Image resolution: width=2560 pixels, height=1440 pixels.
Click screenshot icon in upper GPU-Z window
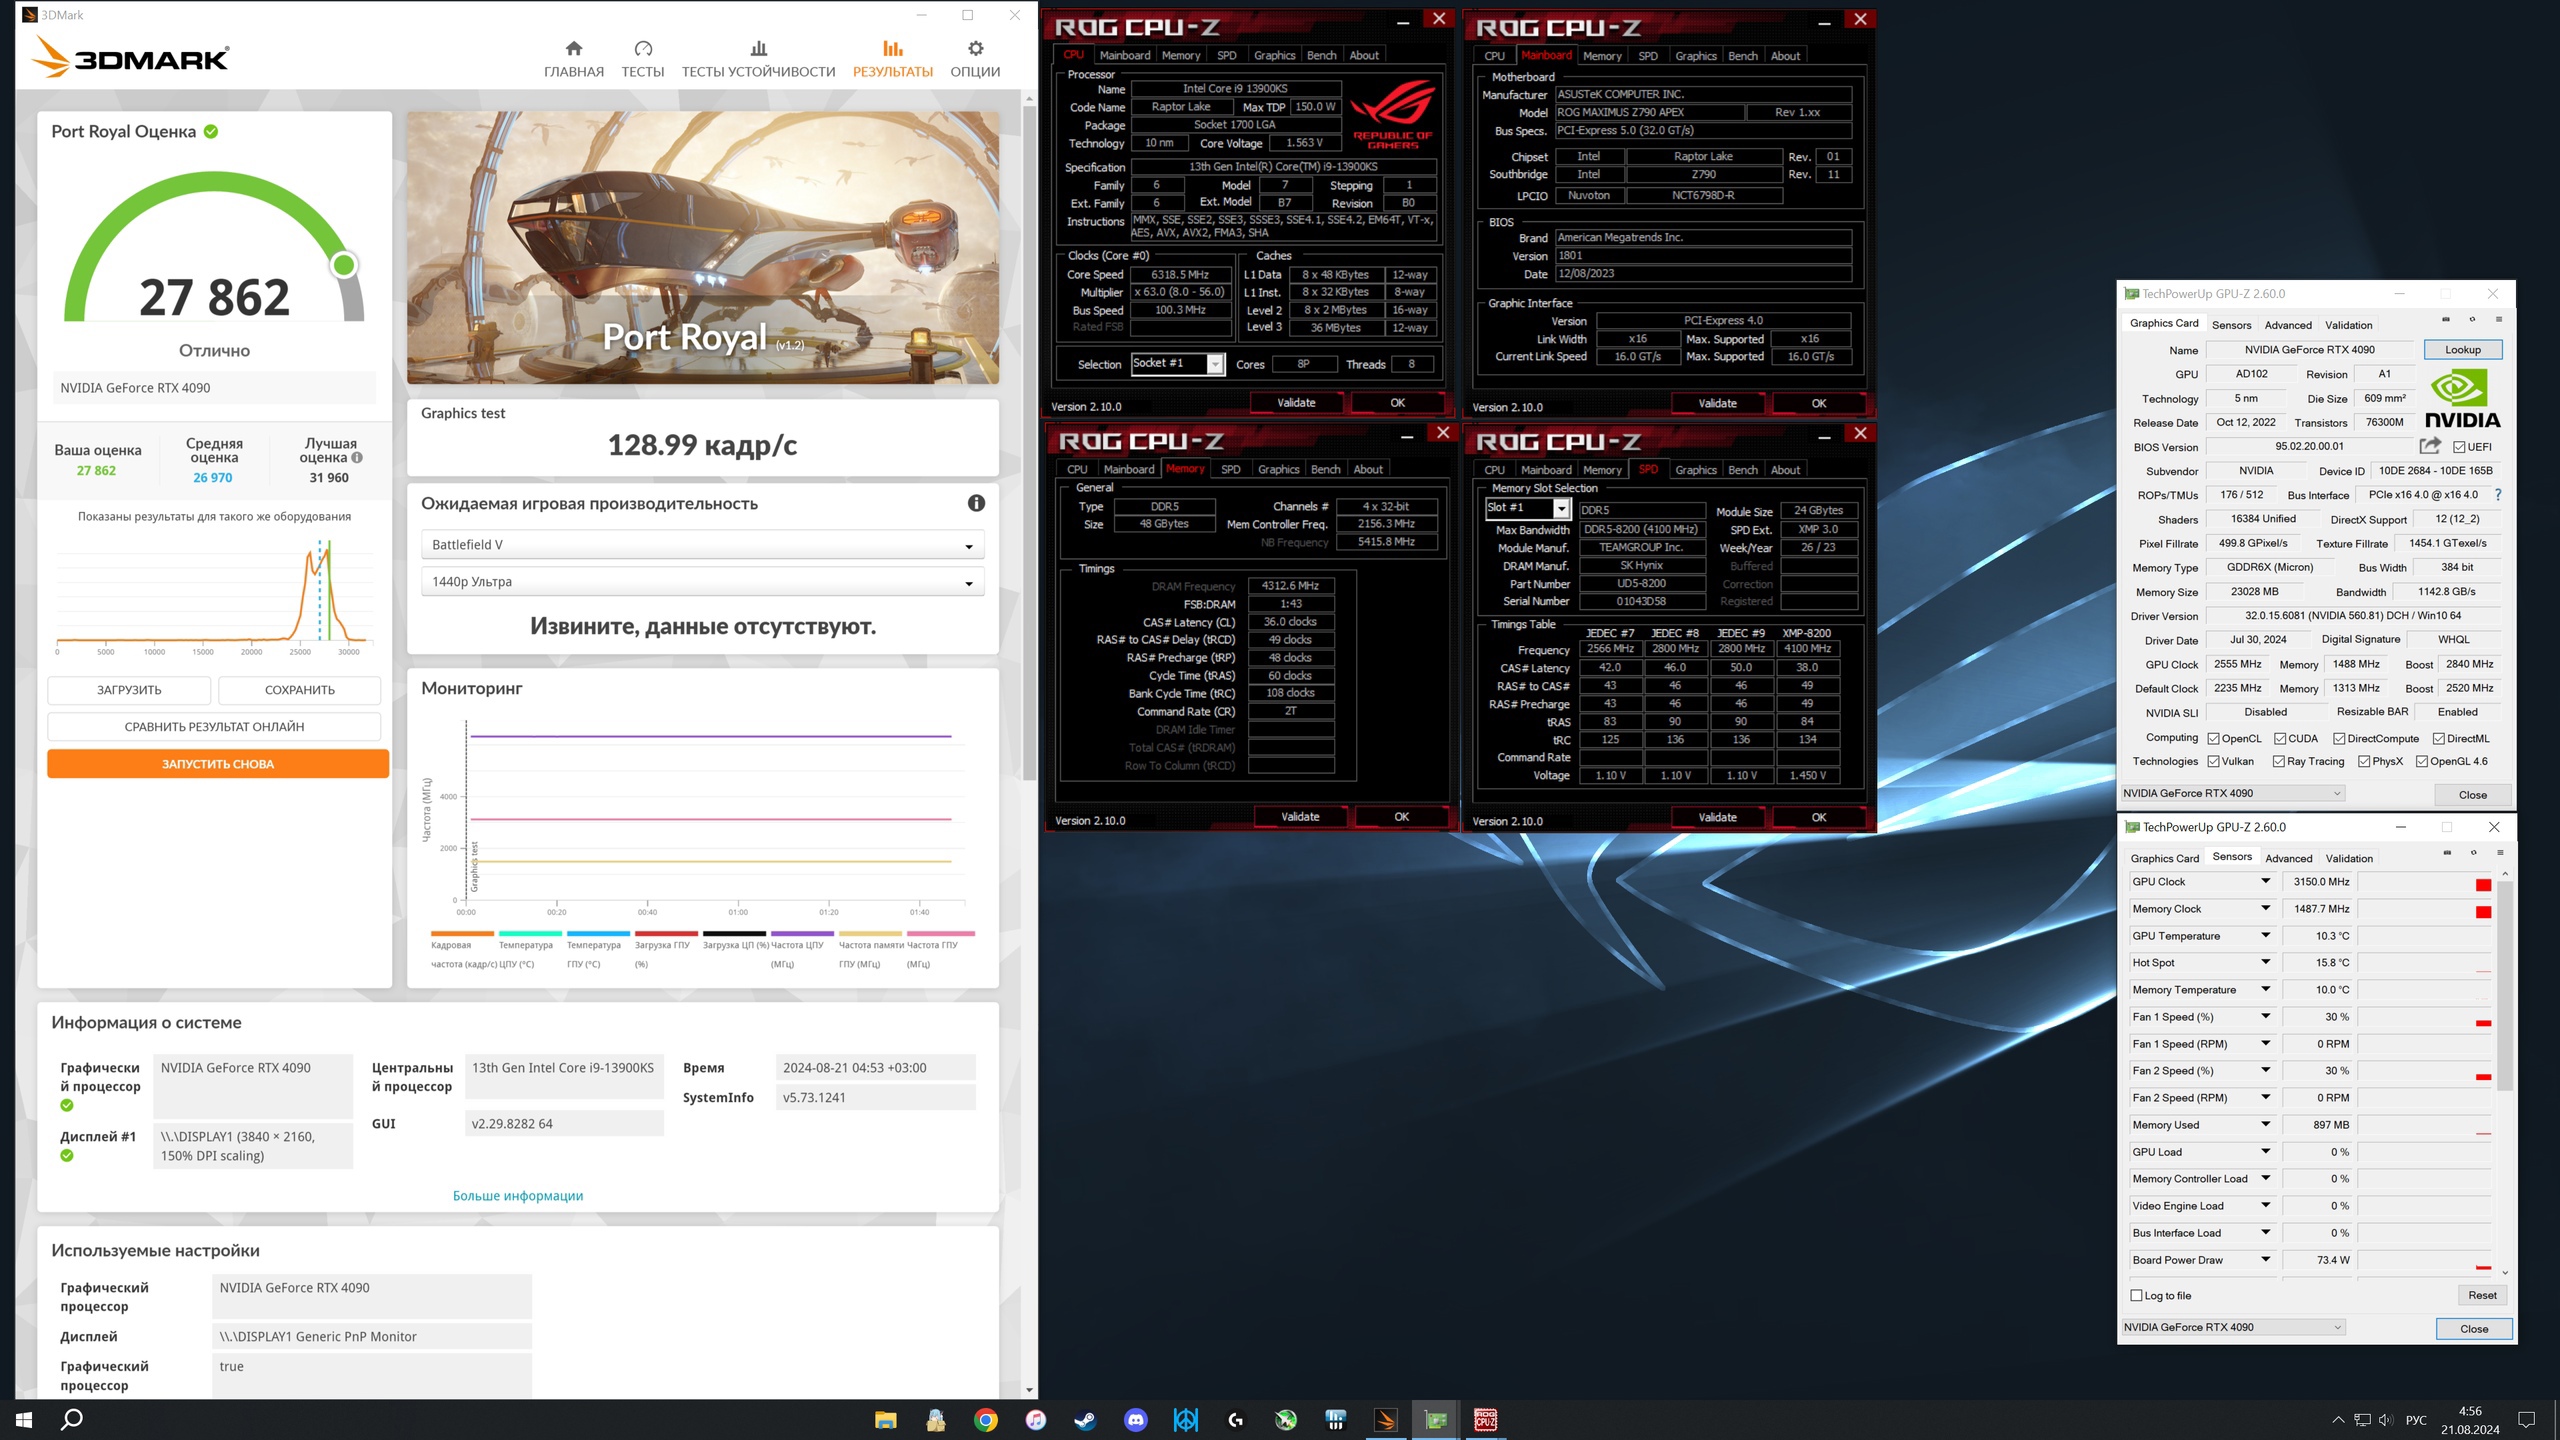[x=2446, y=319]
